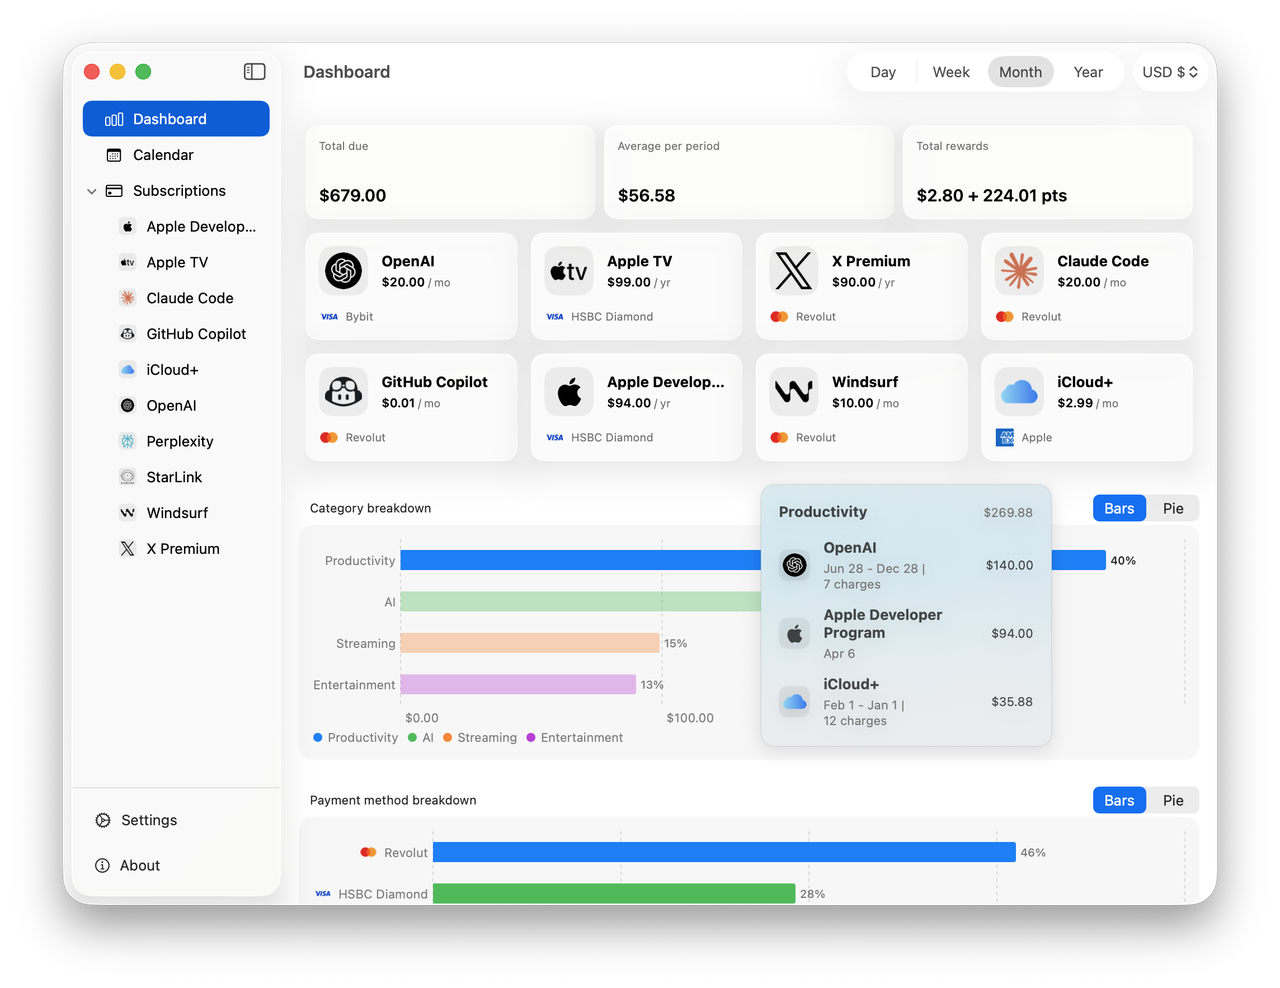
Task: Click the Claude Code starburst icon card
Action: pyautogui.click(x=1019, y=271)
